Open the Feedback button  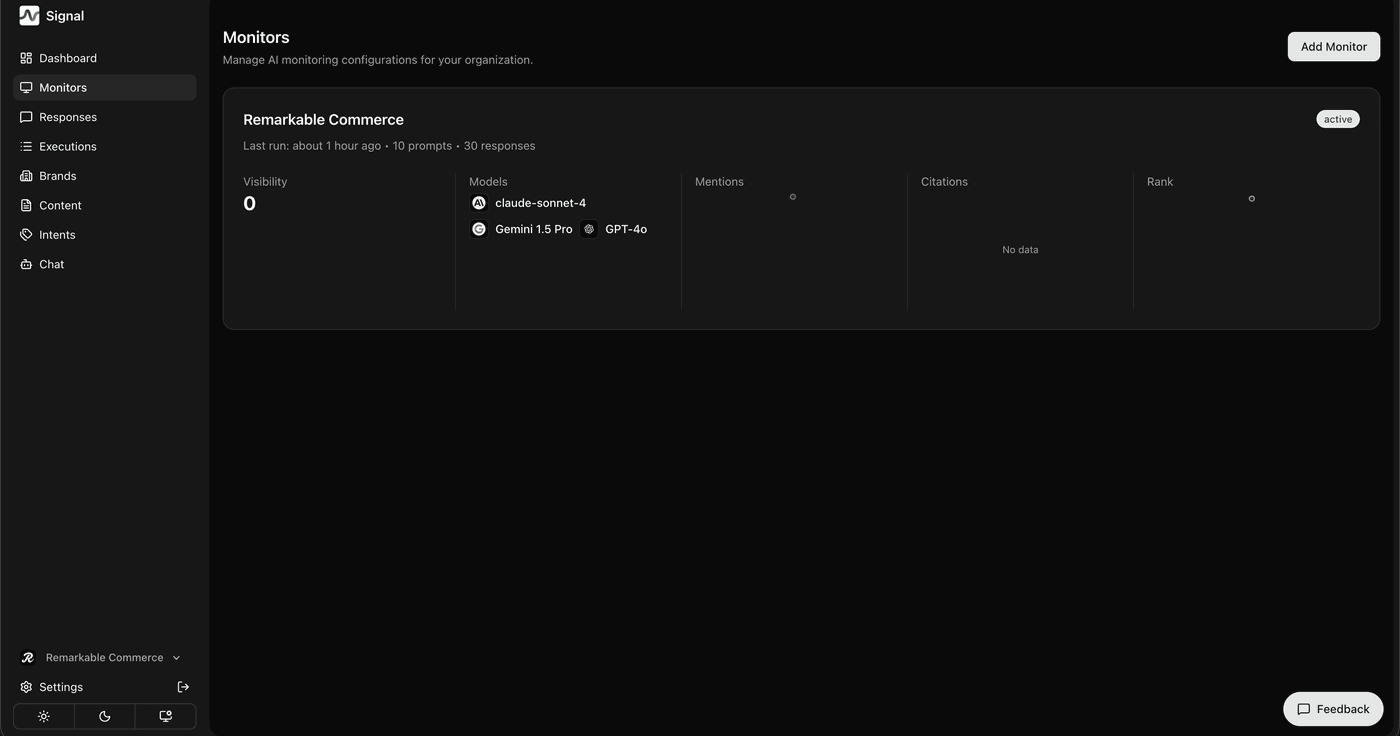(1333, 709)
